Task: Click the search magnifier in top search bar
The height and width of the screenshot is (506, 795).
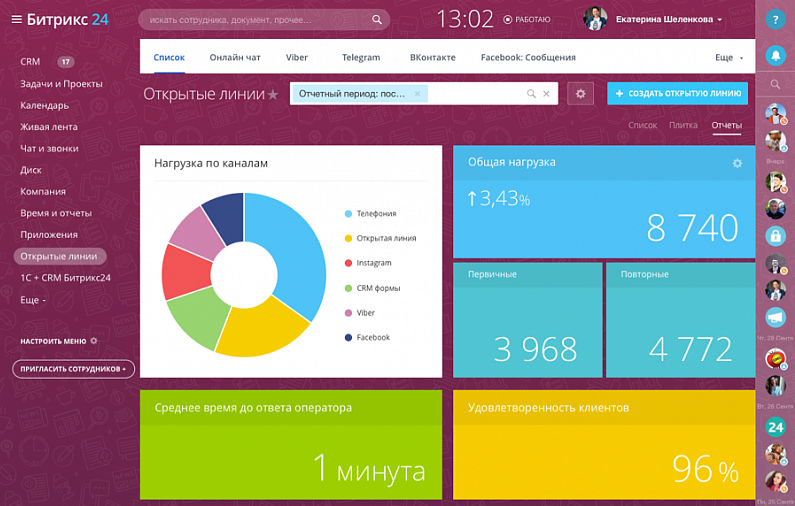Action: 377,19
